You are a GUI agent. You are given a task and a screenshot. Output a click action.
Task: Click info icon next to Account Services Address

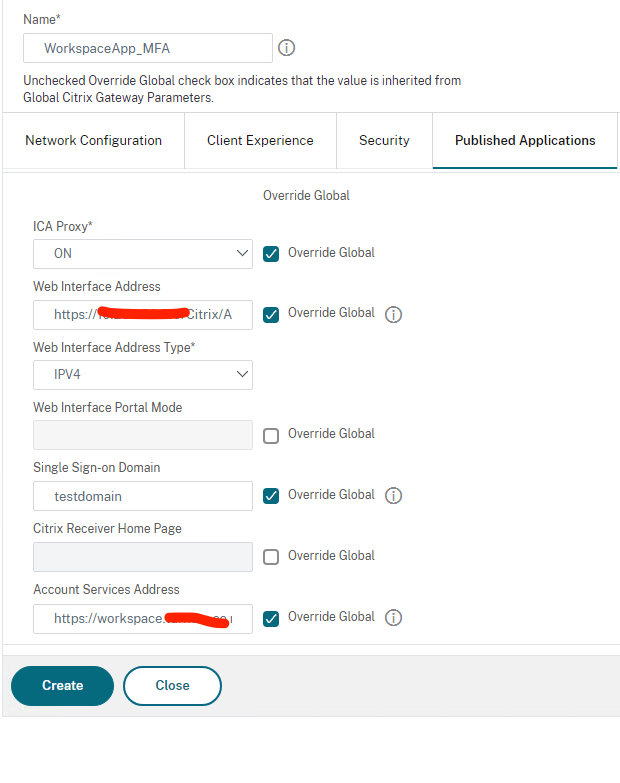coord(393,617)
